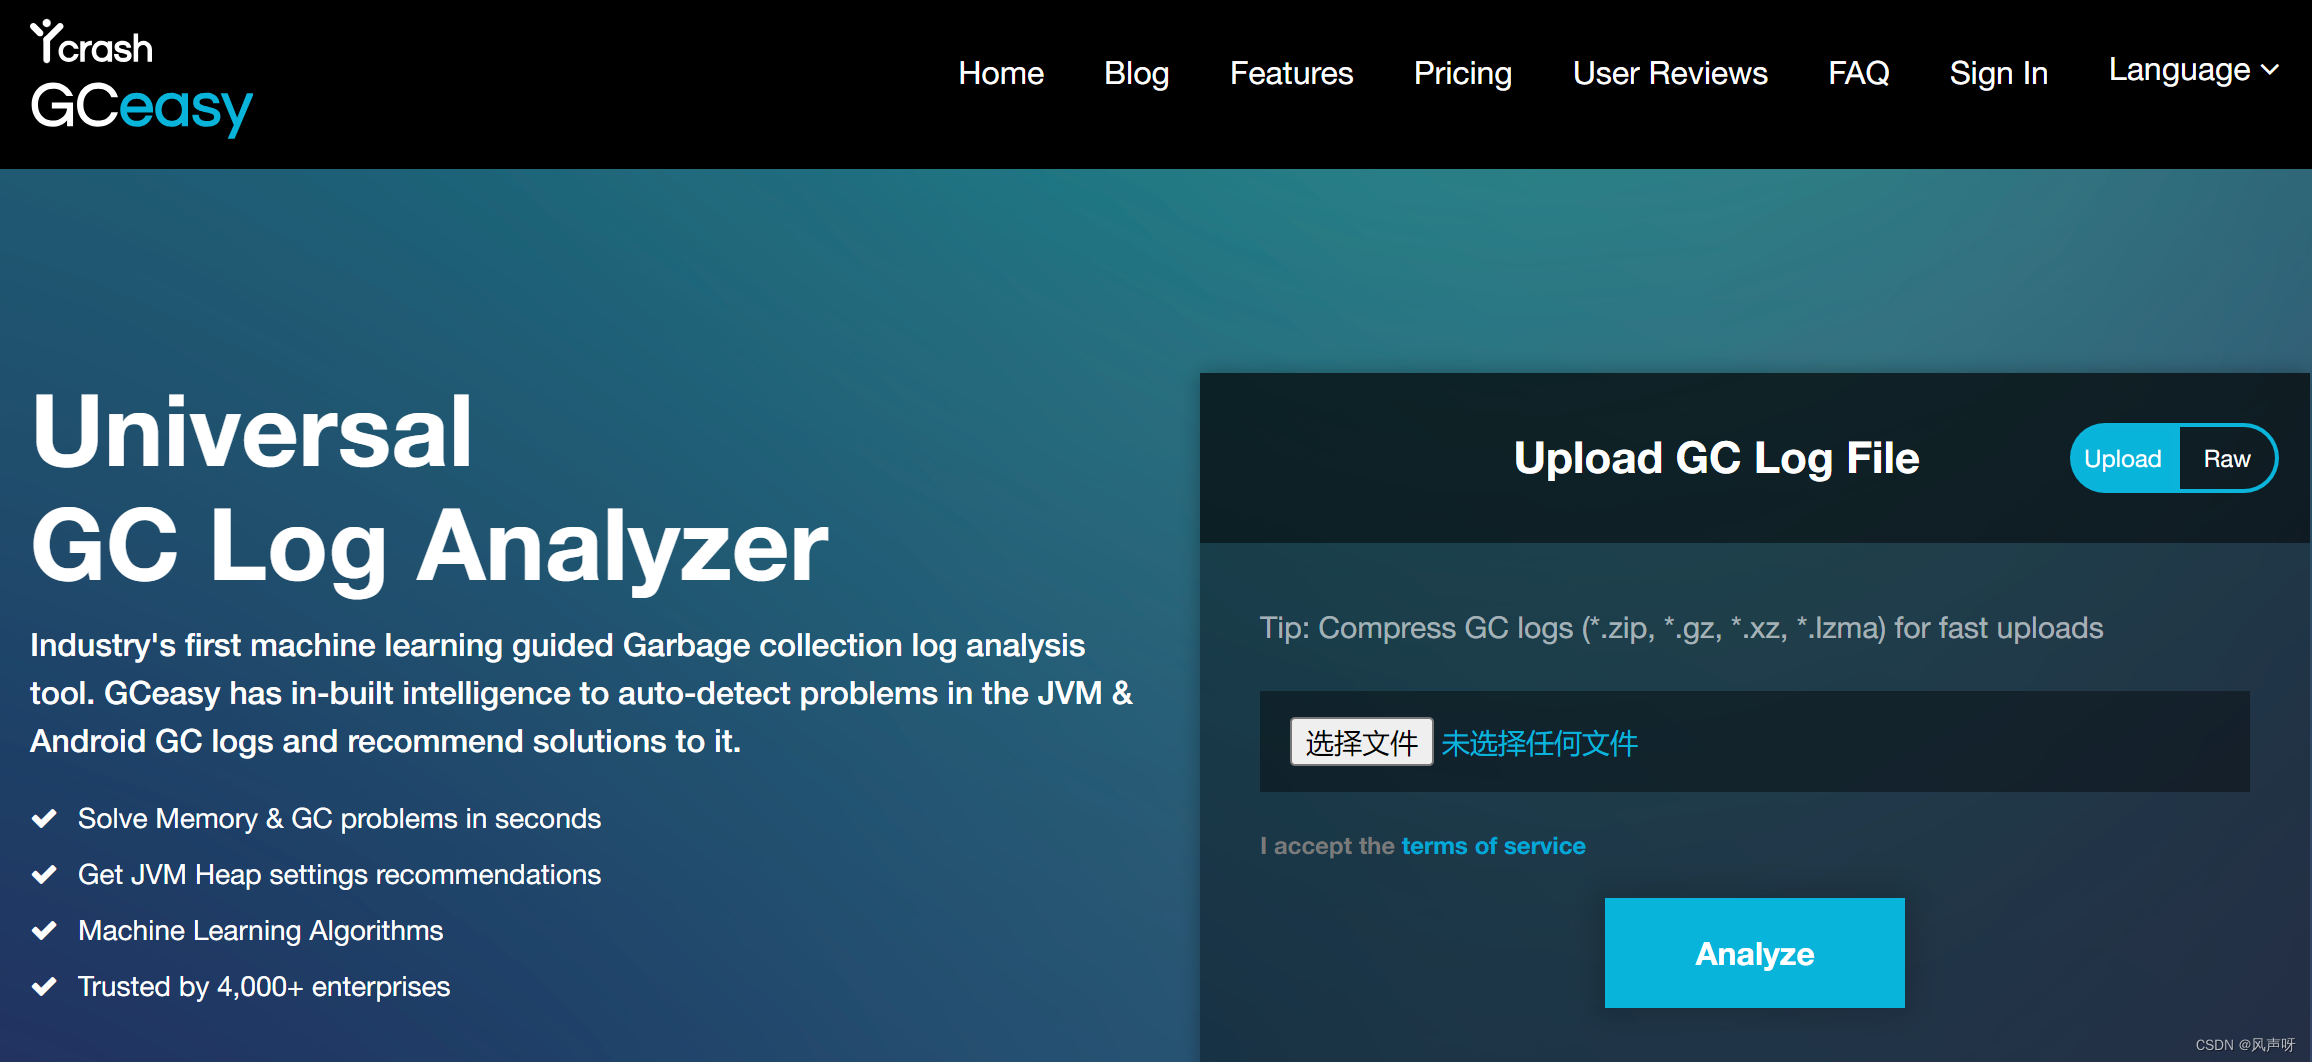View the Pricing page

[1462, 73]
